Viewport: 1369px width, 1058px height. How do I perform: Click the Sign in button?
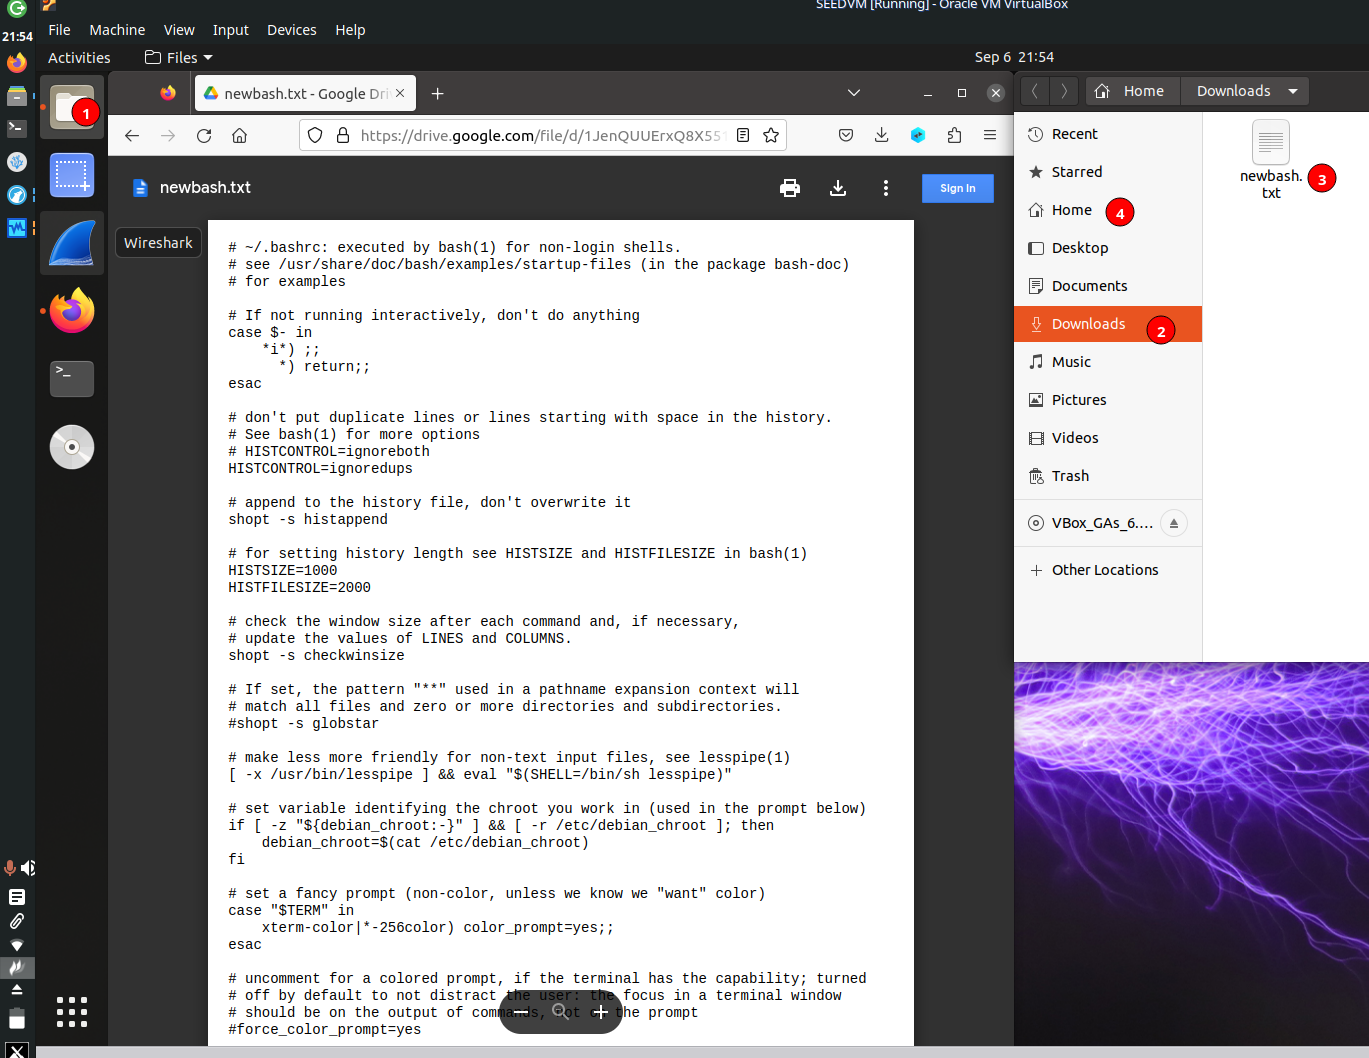(x=957, y=188)
